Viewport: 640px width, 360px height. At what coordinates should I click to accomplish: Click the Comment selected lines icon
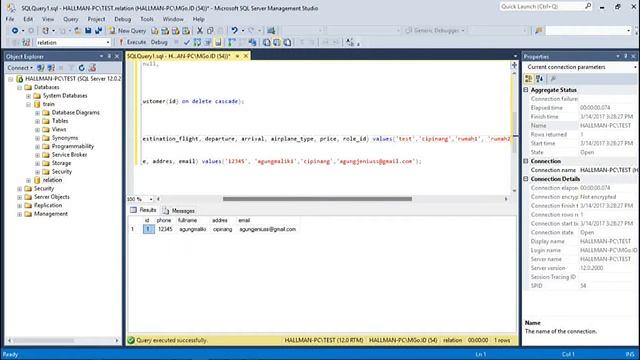302,42
